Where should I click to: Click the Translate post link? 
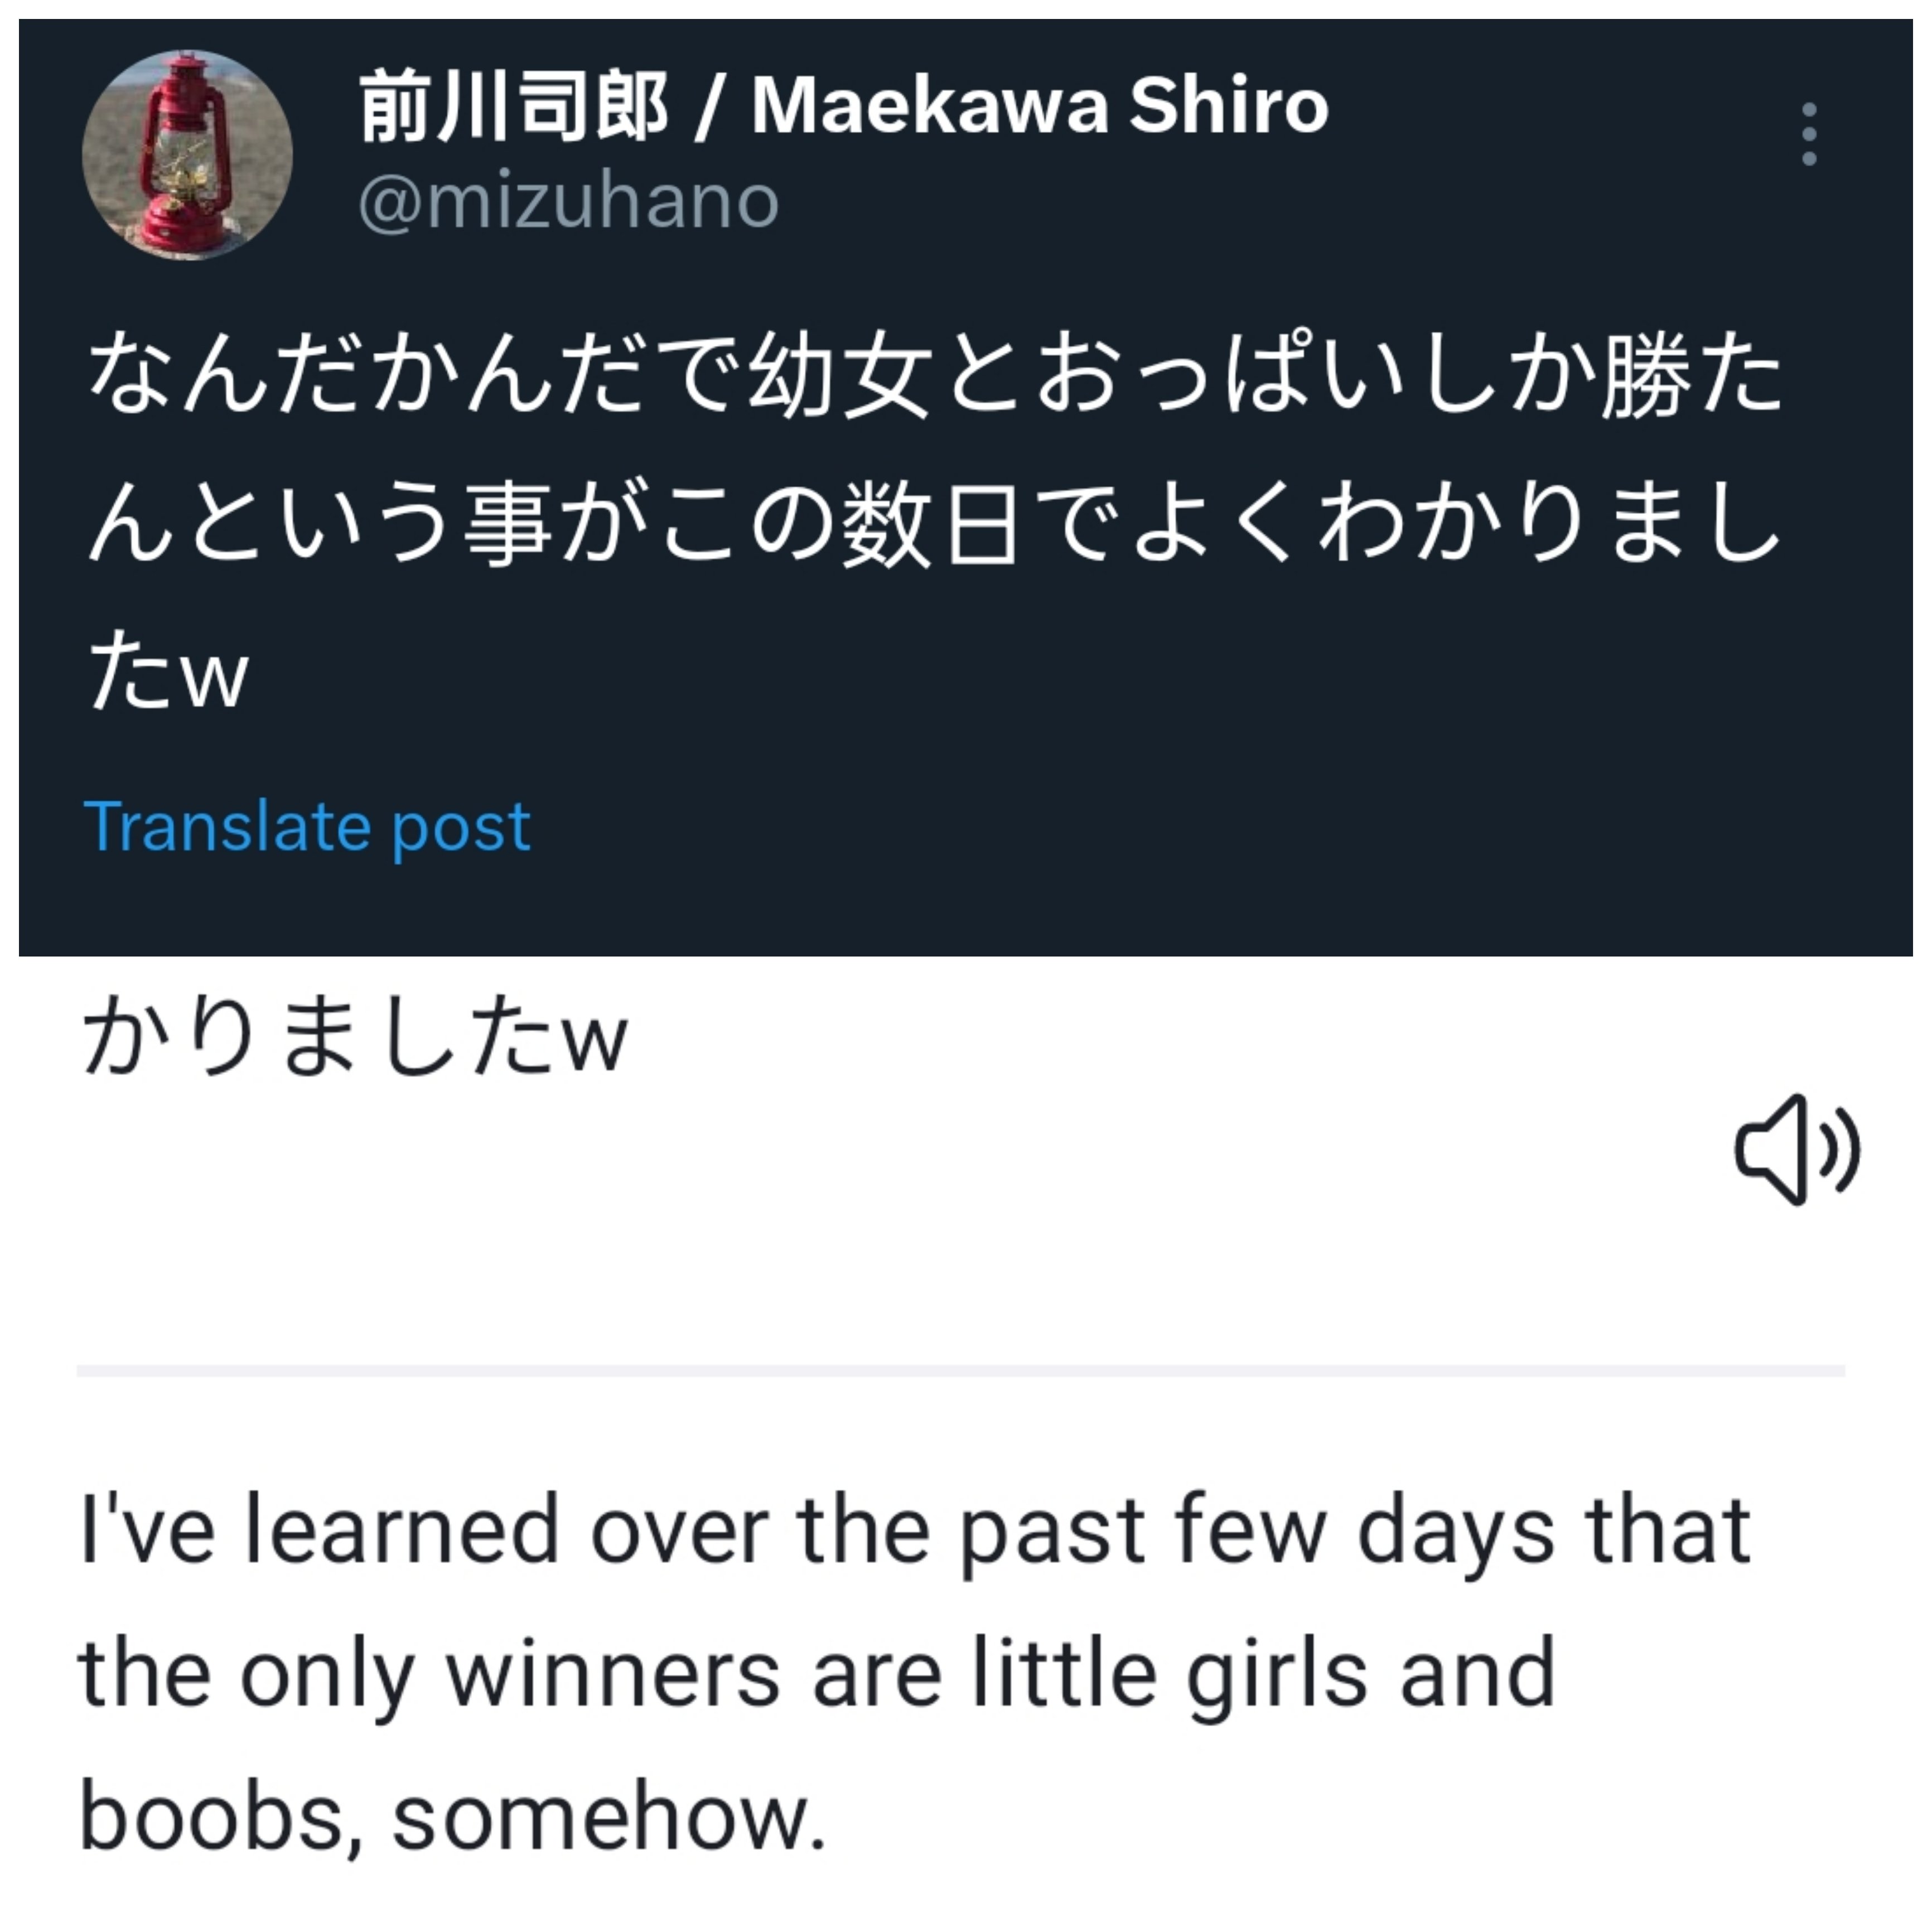click(306, 827)
